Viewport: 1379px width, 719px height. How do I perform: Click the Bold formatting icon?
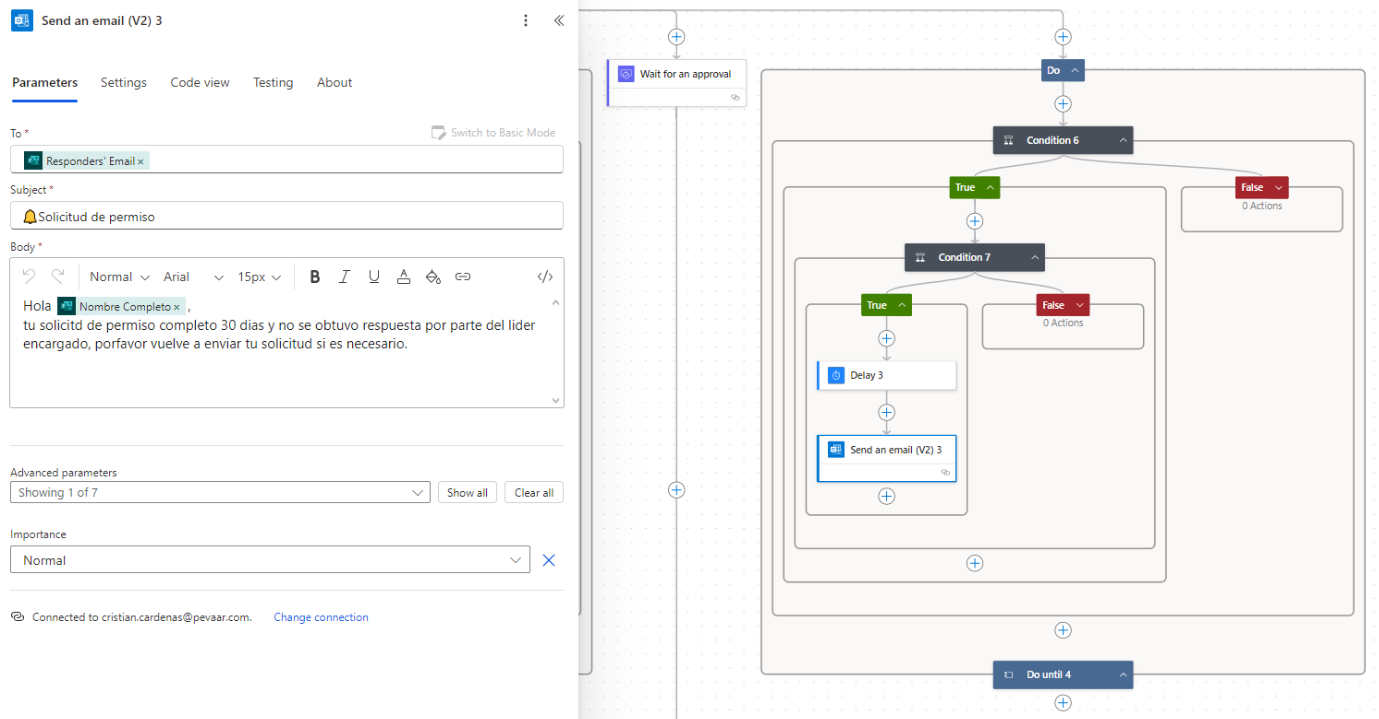click(x=315, y=277)
